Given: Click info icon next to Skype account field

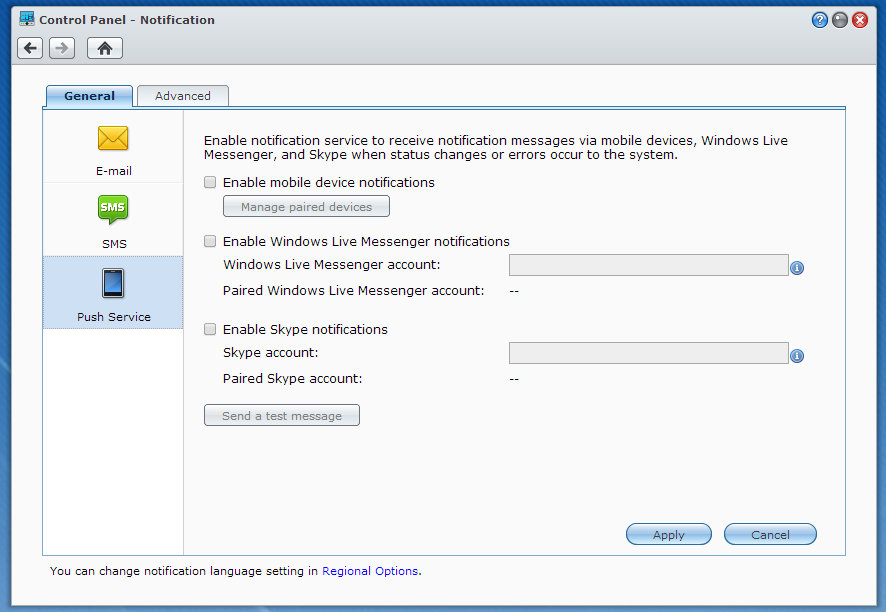Looking at the screenshot, I should (x=797, y=356).
